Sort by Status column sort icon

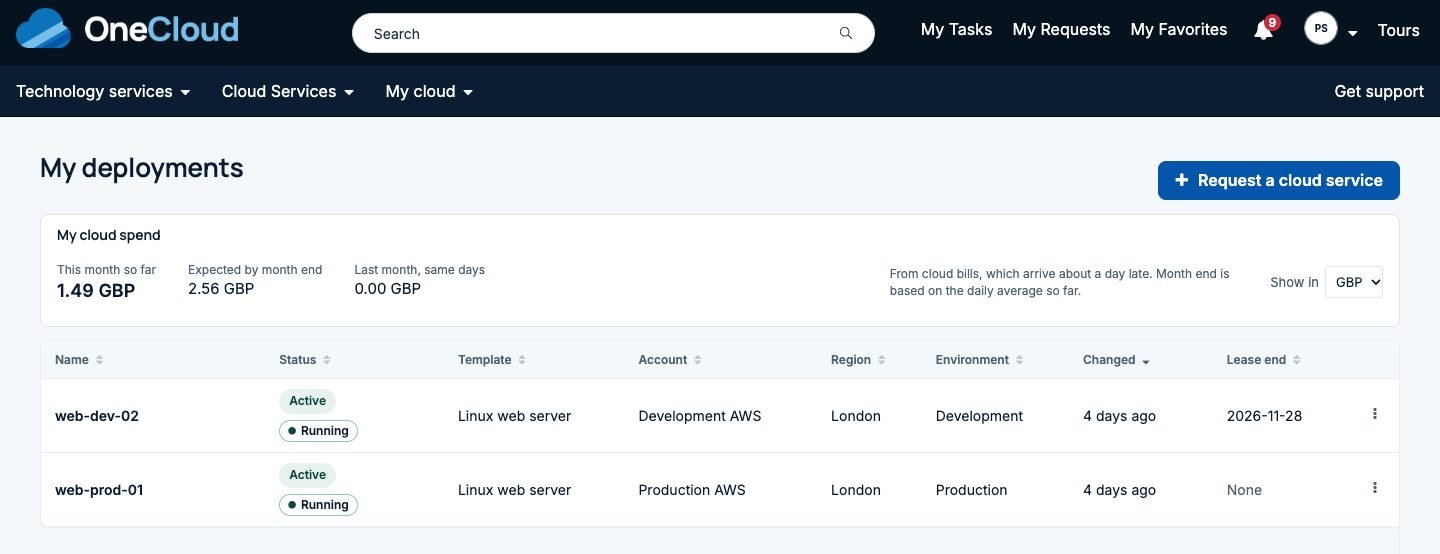(327, 360)
